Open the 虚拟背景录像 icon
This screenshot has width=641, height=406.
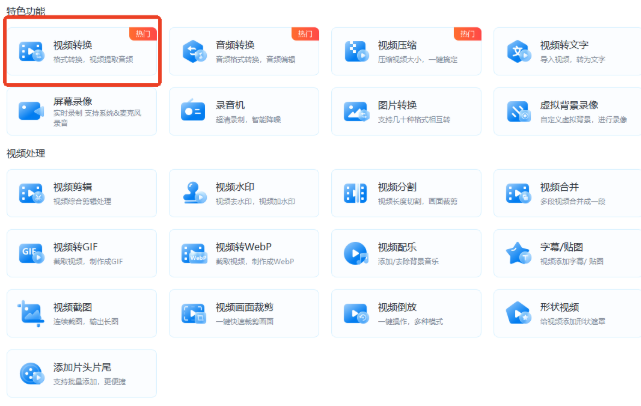click(x=518, y=112)
